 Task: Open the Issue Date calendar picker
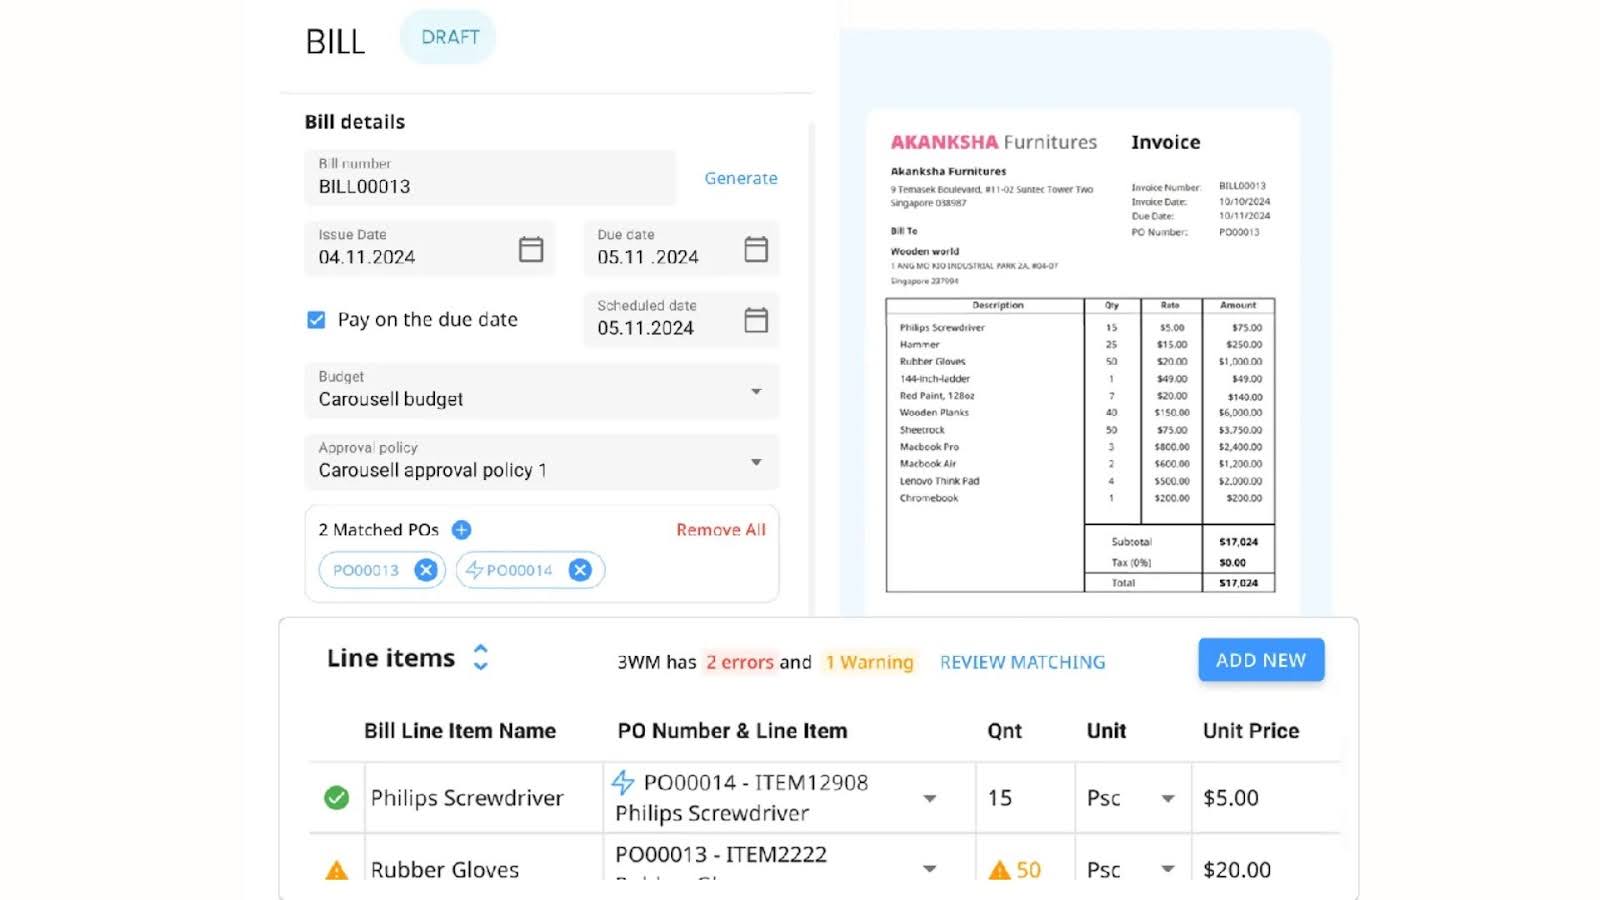[531, 249]
